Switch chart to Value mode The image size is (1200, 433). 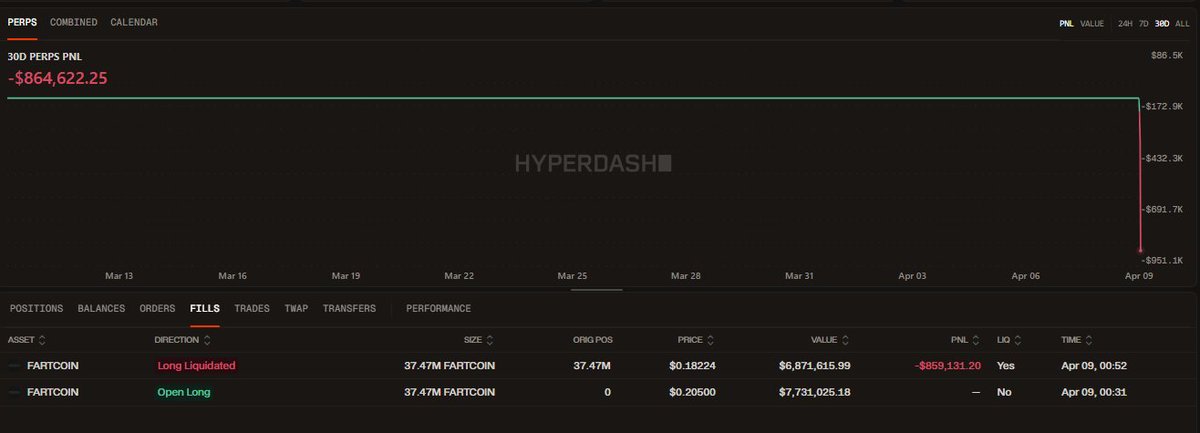[x=1092, y=23]
